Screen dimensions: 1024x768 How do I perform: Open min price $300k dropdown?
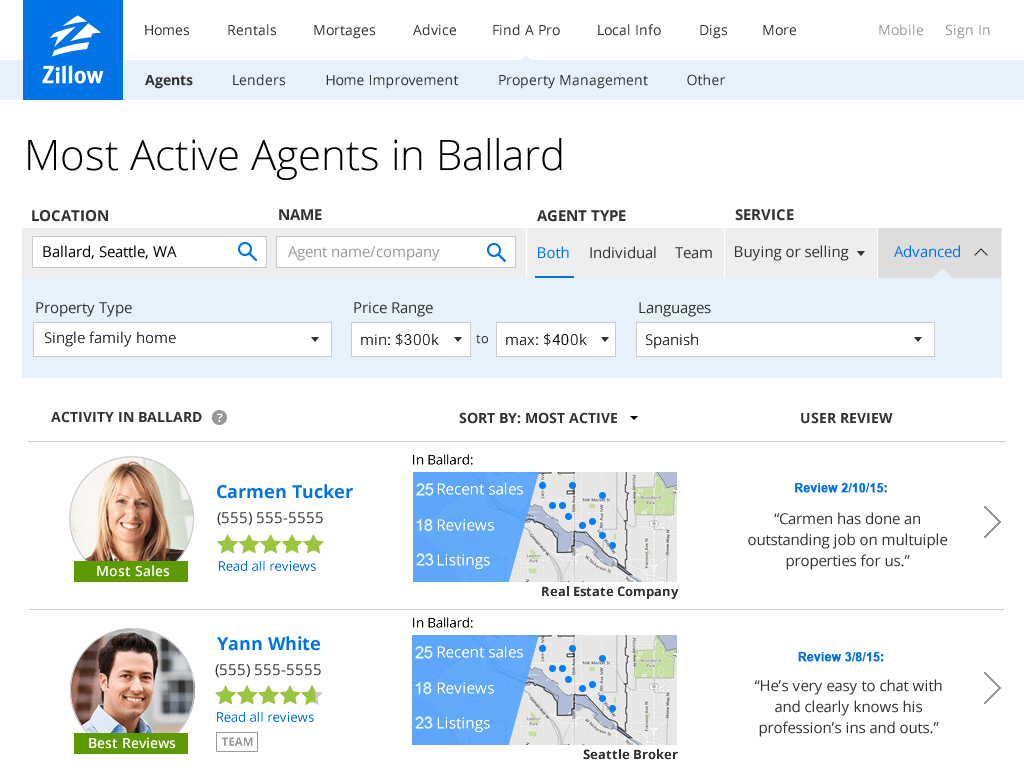coord(411,340)
